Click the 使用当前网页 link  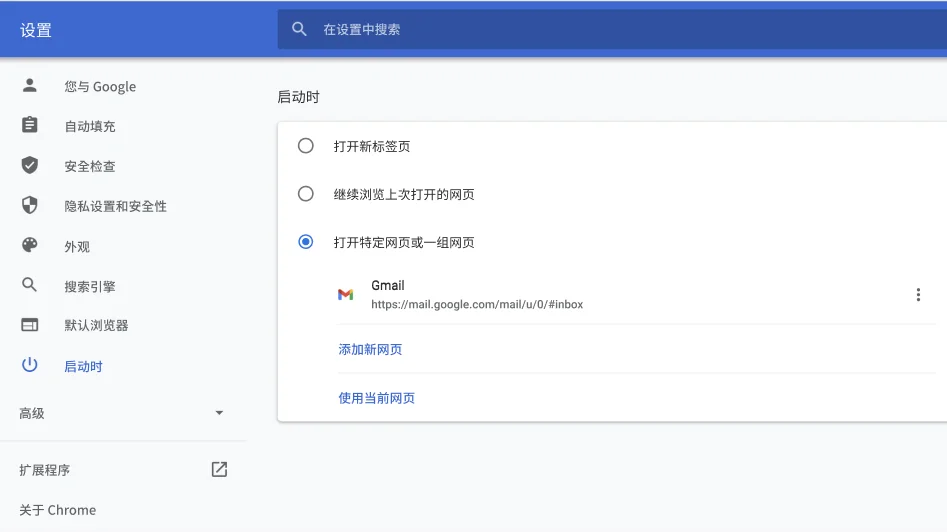coord(376,398)
